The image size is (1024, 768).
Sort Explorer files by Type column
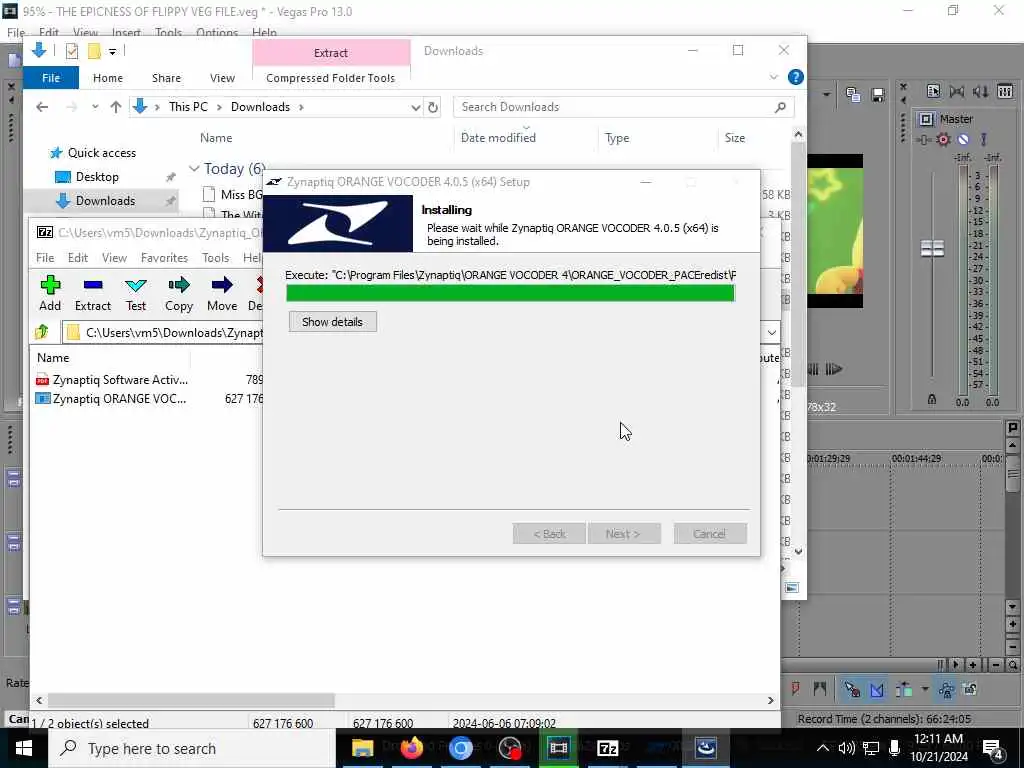[x=617, y=138]
